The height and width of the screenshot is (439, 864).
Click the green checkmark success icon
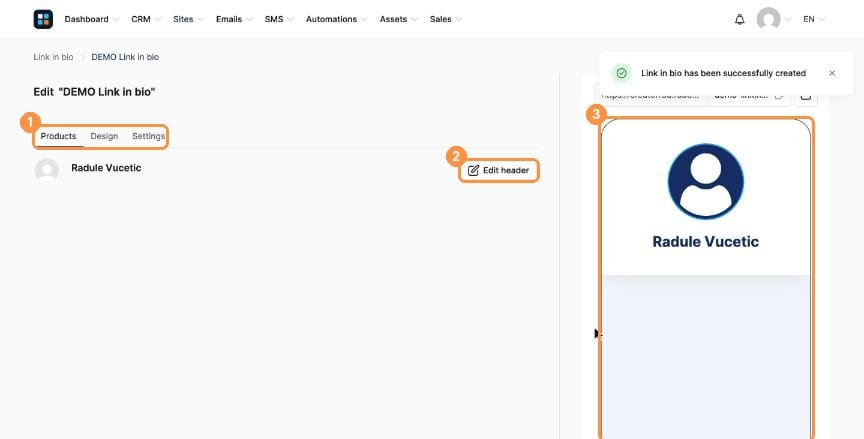tap(622, 73)
